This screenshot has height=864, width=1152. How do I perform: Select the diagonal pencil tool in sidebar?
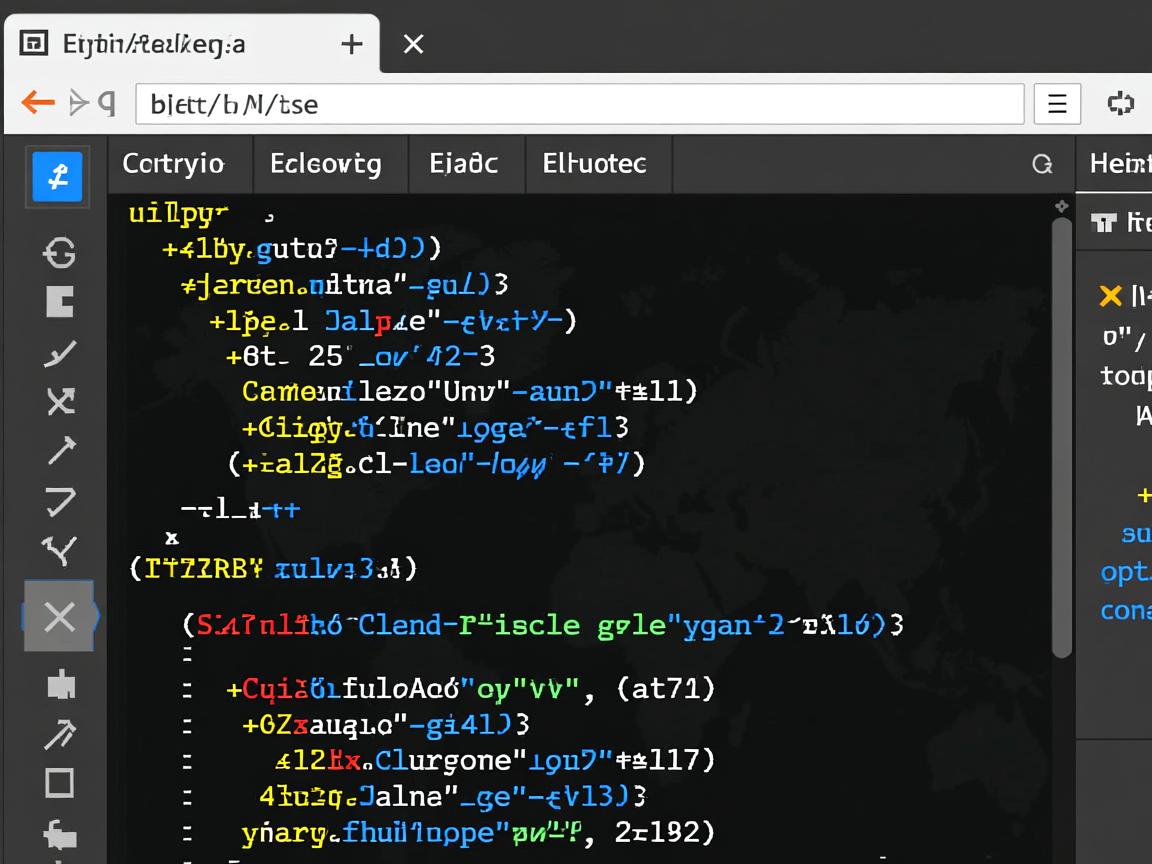pos(60,353)
